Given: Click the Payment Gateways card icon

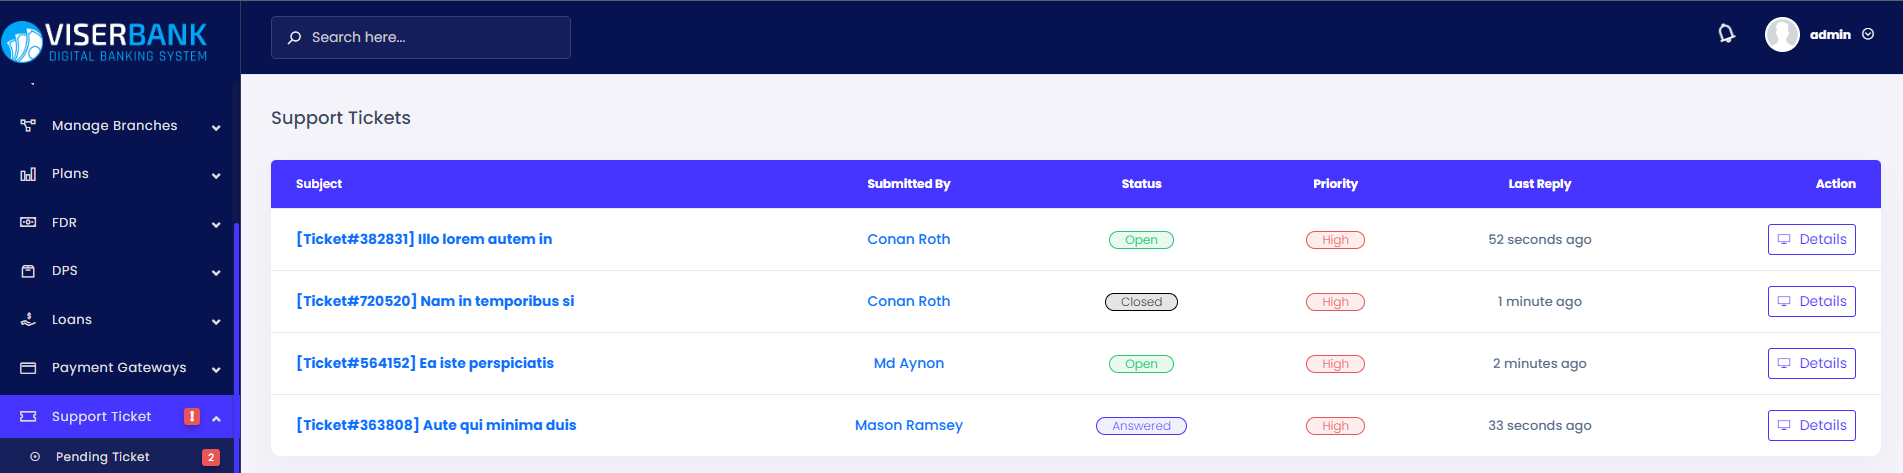Looking at the screenshot, I should (28, 368).
